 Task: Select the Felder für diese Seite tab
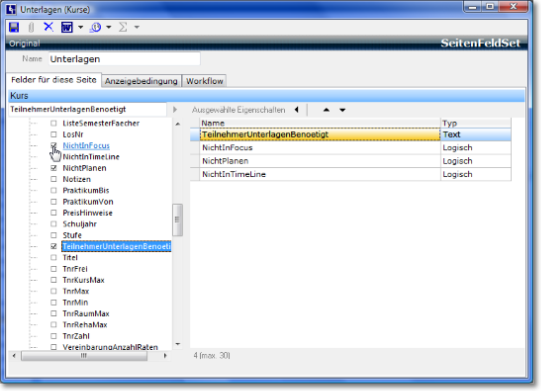[54, 80]
